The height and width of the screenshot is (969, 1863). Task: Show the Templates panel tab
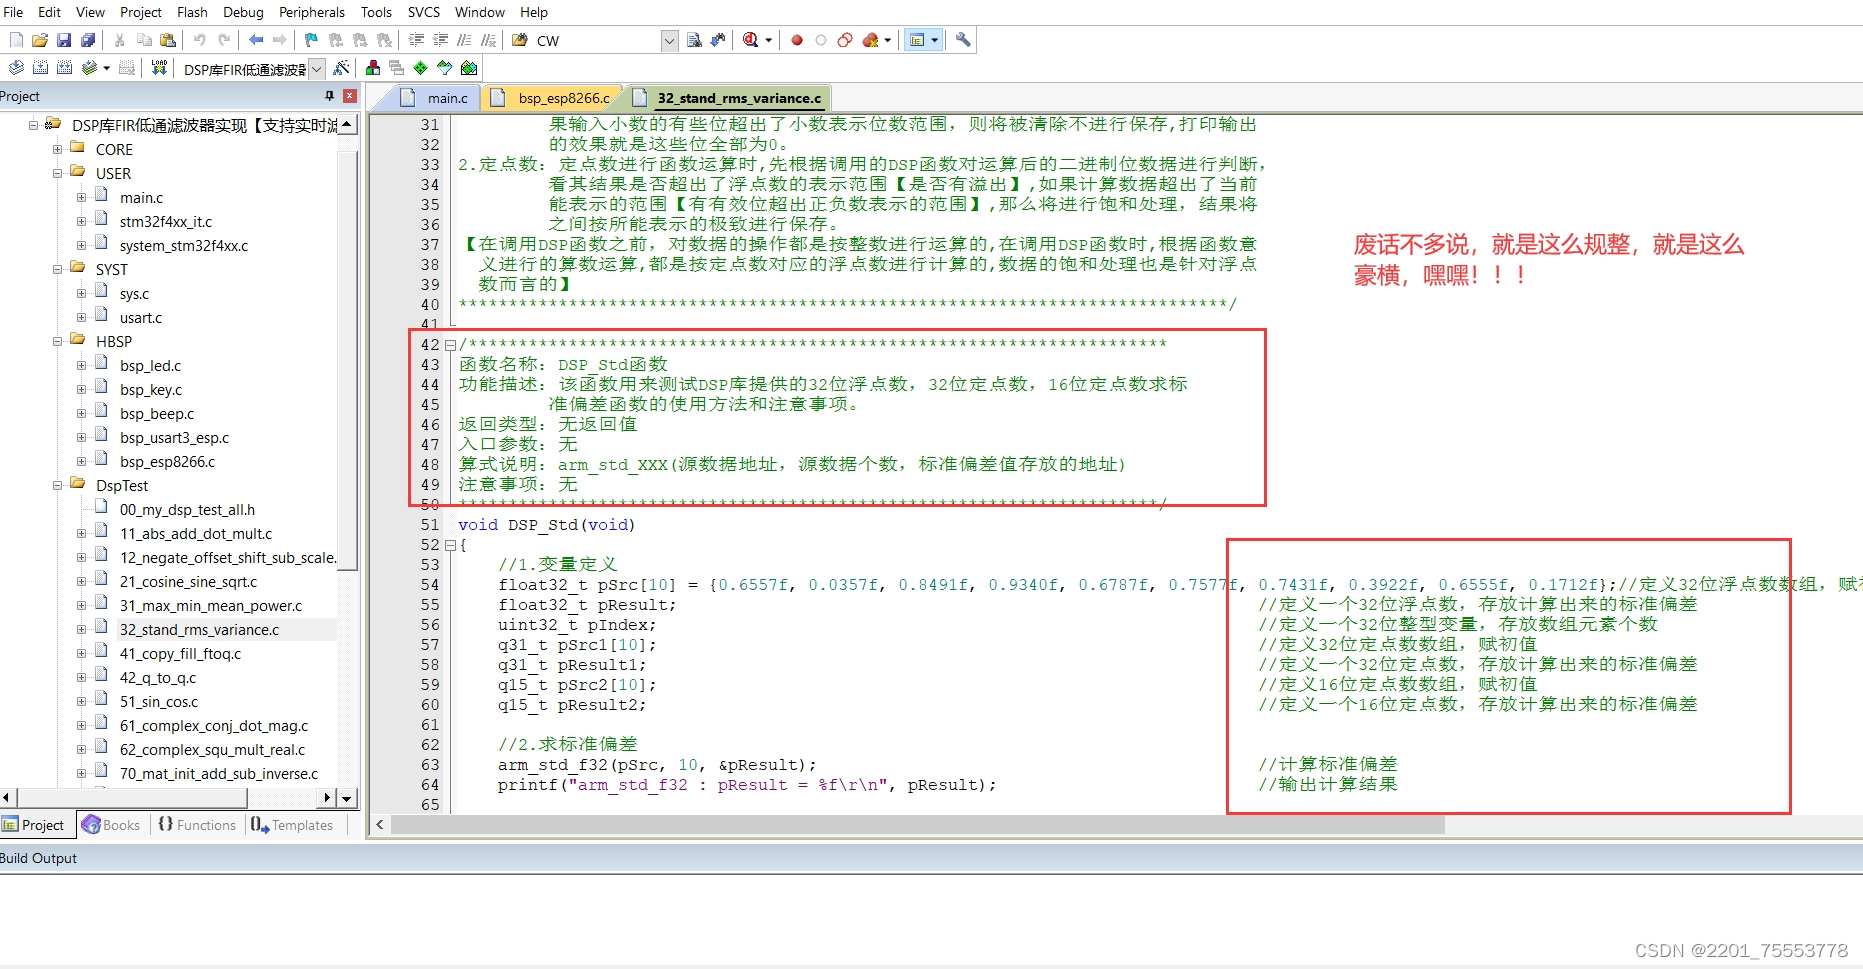[292, 825]
